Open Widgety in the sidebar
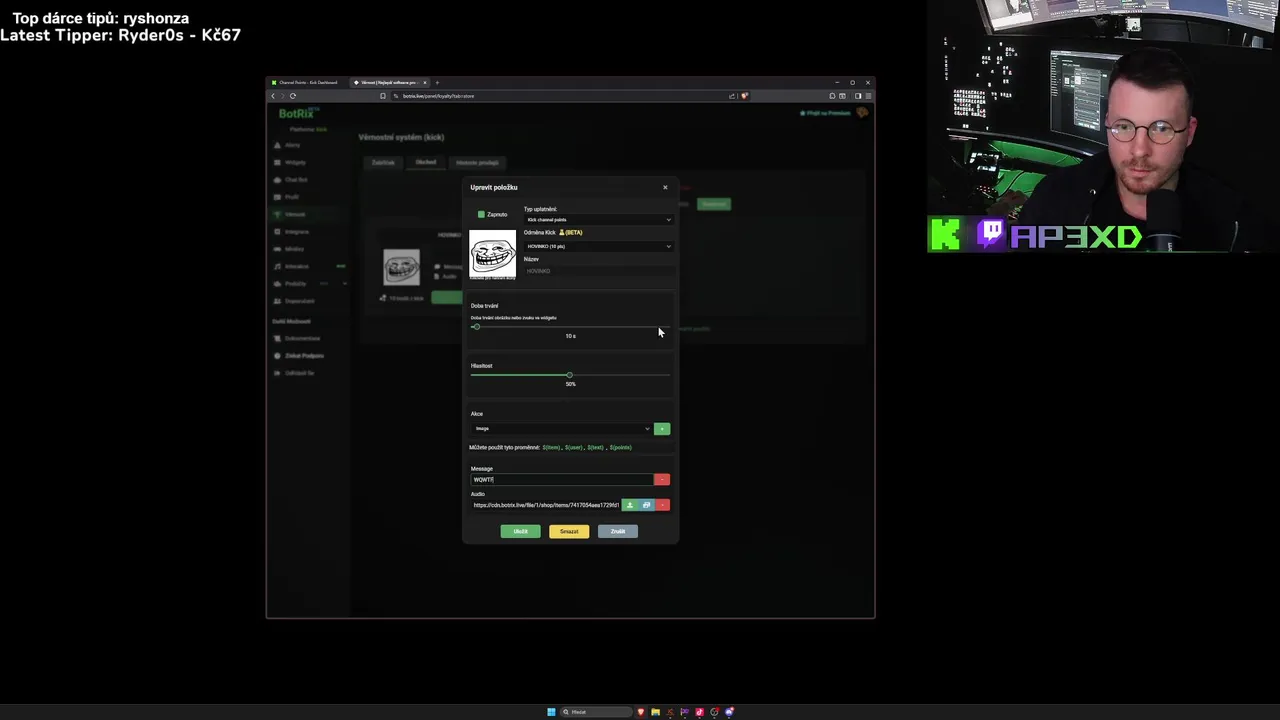This screenshot has width=1280, height=720. click(295, 162)
